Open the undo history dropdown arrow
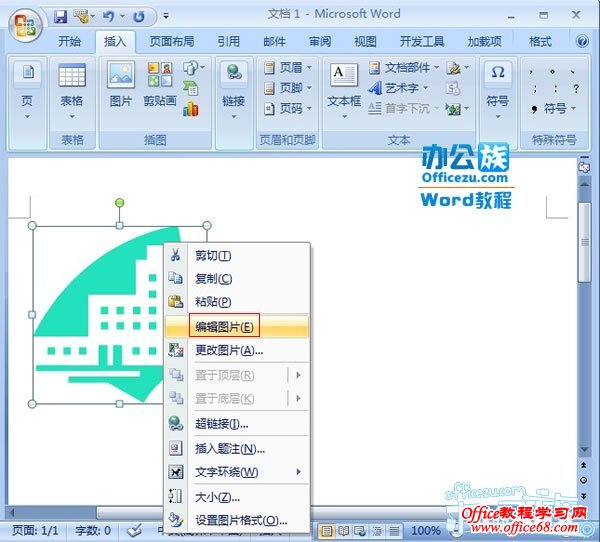This screenshot has height=542, width=600. coord(122,16)
